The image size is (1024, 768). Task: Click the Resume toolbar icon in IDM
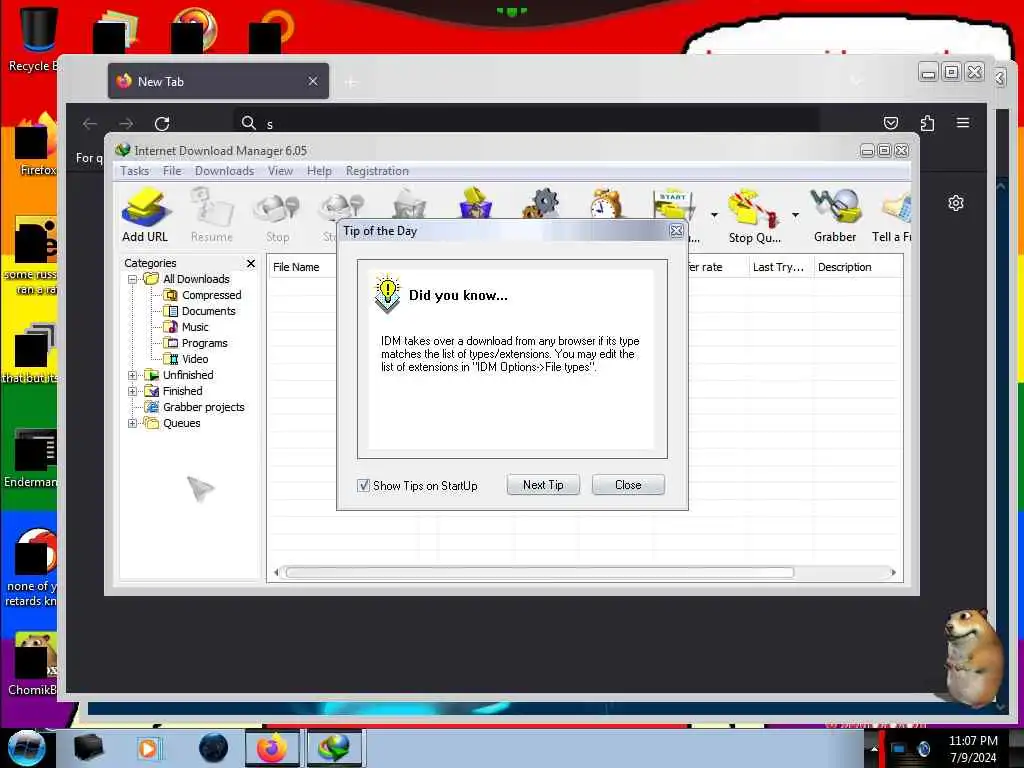[212, 216]
